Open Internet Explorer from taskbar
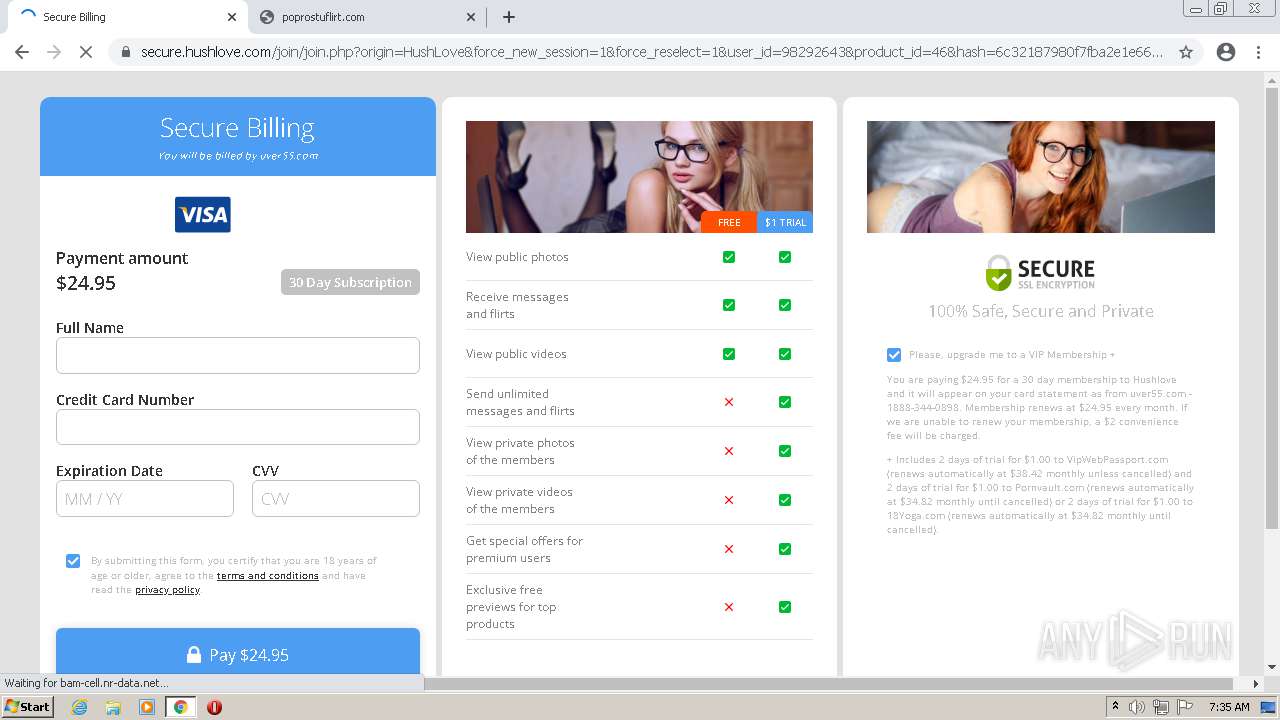1280x720 pixels. point(80,707)
